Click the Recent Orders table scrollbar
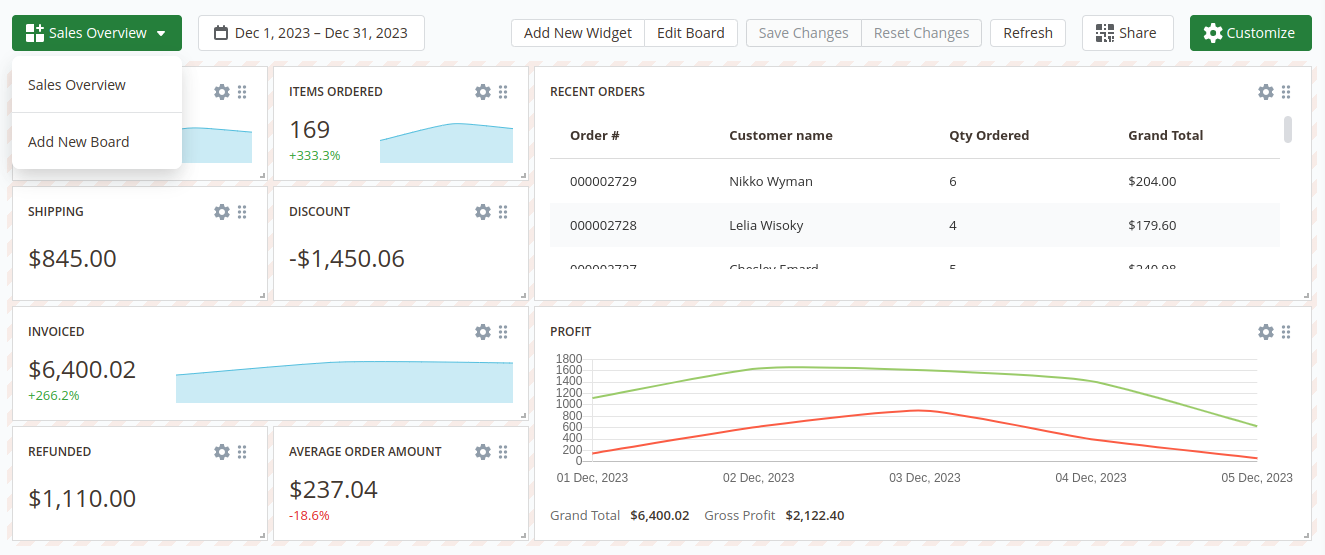This screenshot has width=1325, height=555. tap(1288, 130)
